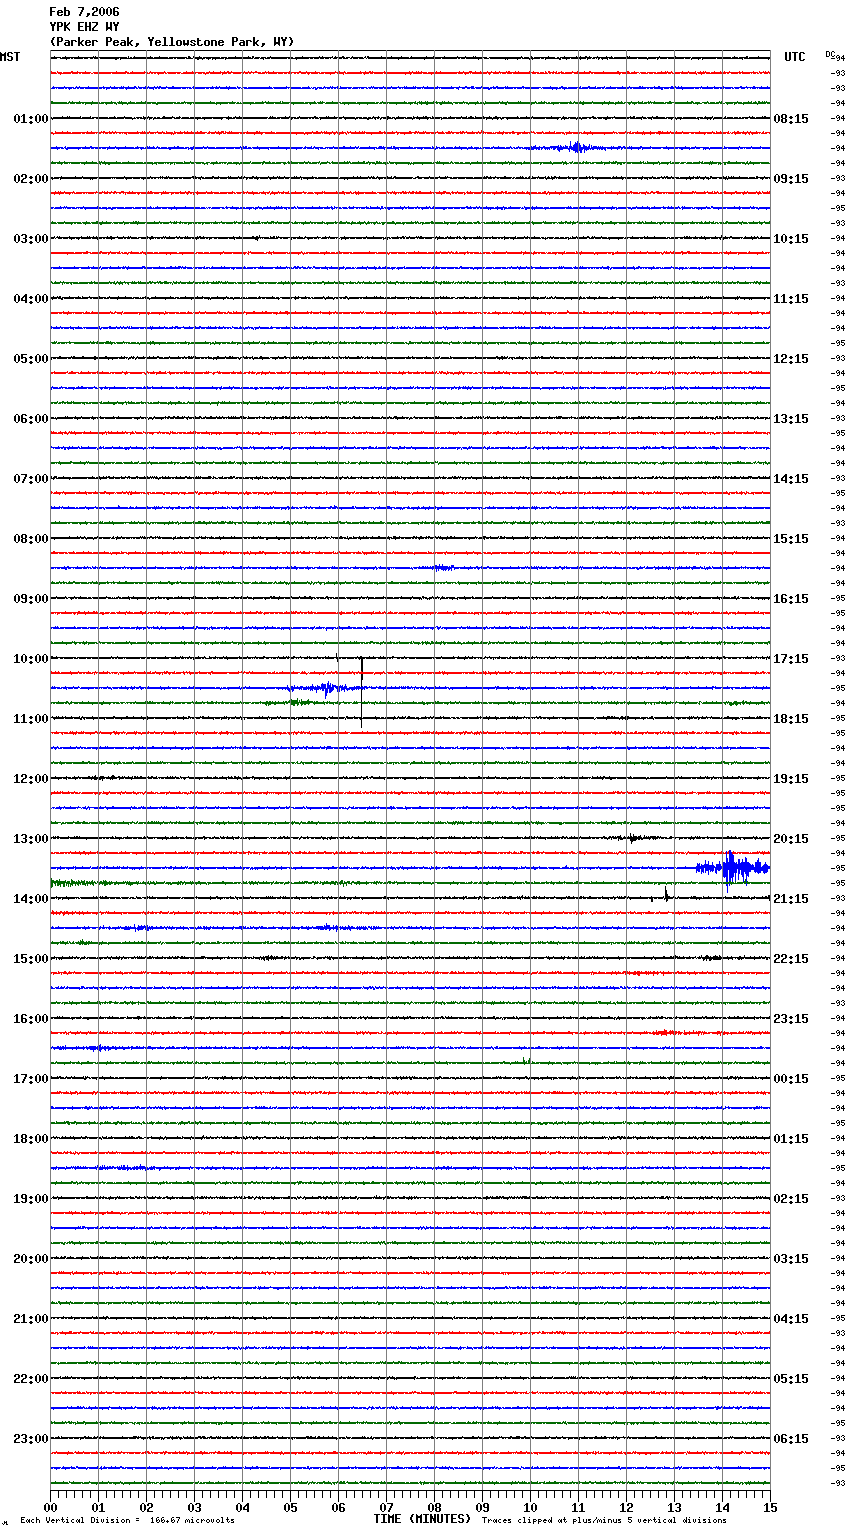Click the date header "Feb 7,2006"

(84, 12)
